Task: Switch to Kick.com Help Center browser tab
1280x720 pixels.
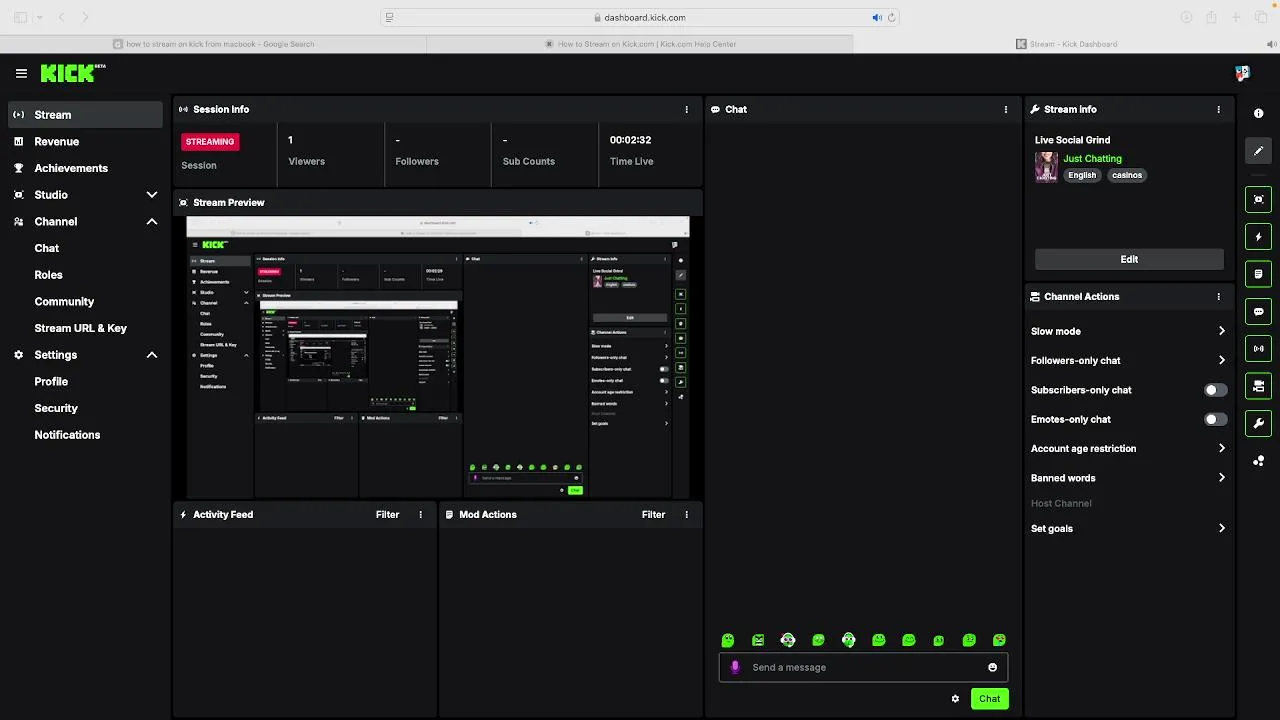Action: 640,44
